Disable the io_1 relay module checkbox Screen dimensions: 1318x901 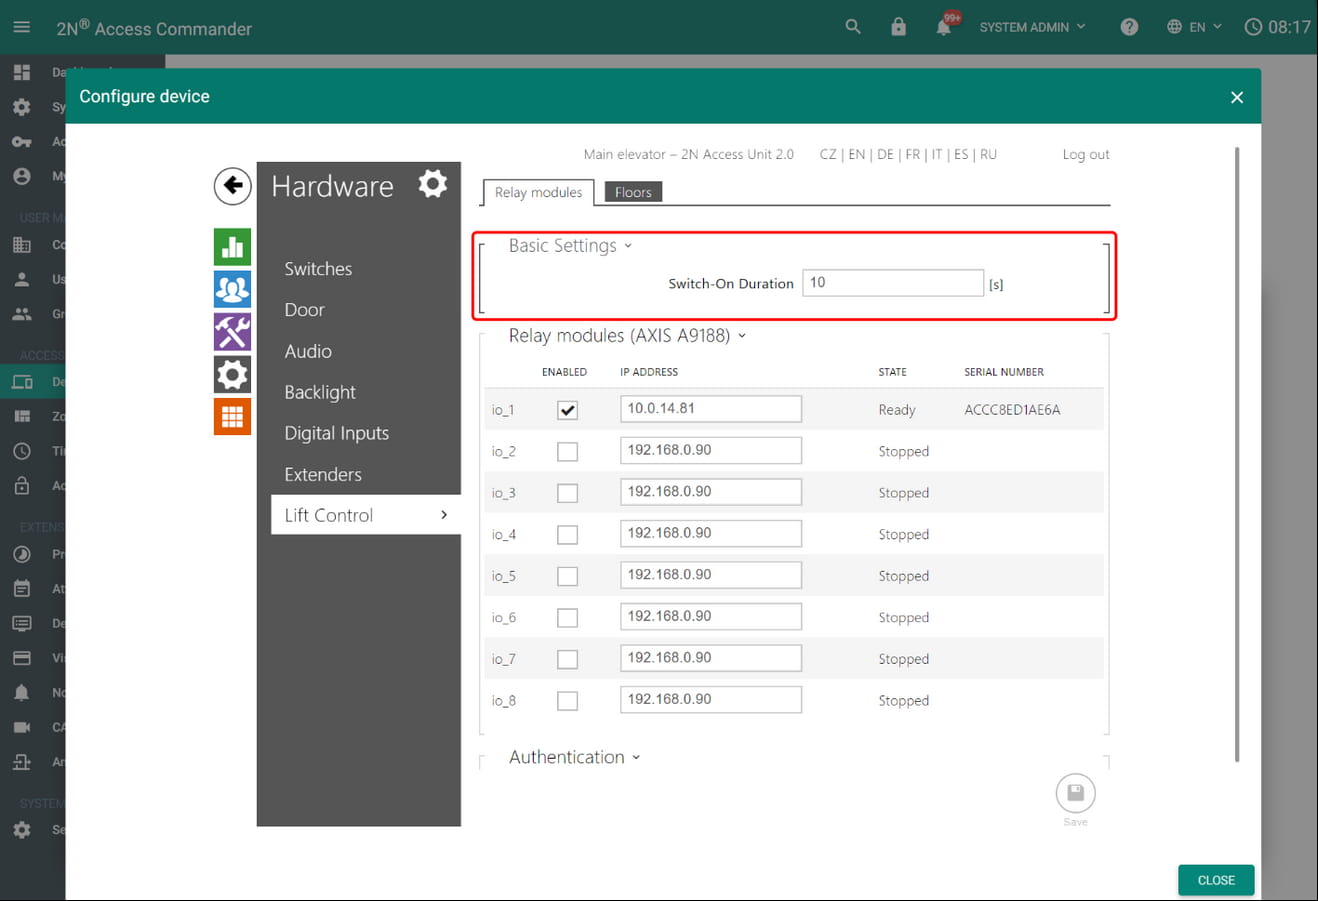coord(567,410)
